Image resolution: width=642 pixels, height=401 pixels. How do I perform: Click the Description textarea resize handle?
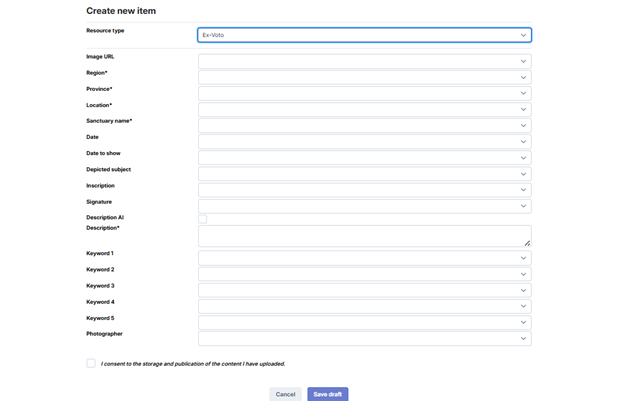click(527, 242)
